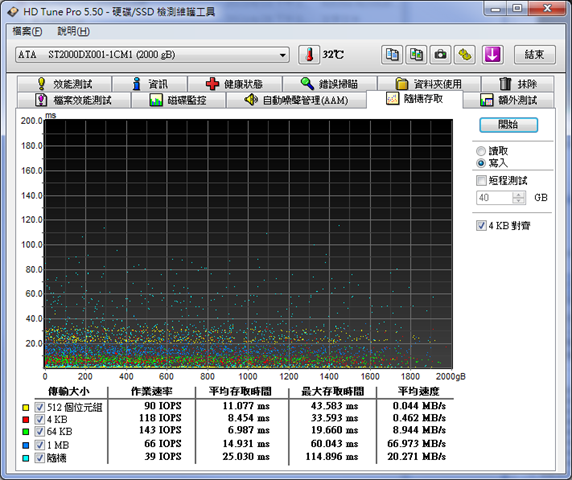
Task: Select the 讀取 read radio button
Action: pos(481,151)
